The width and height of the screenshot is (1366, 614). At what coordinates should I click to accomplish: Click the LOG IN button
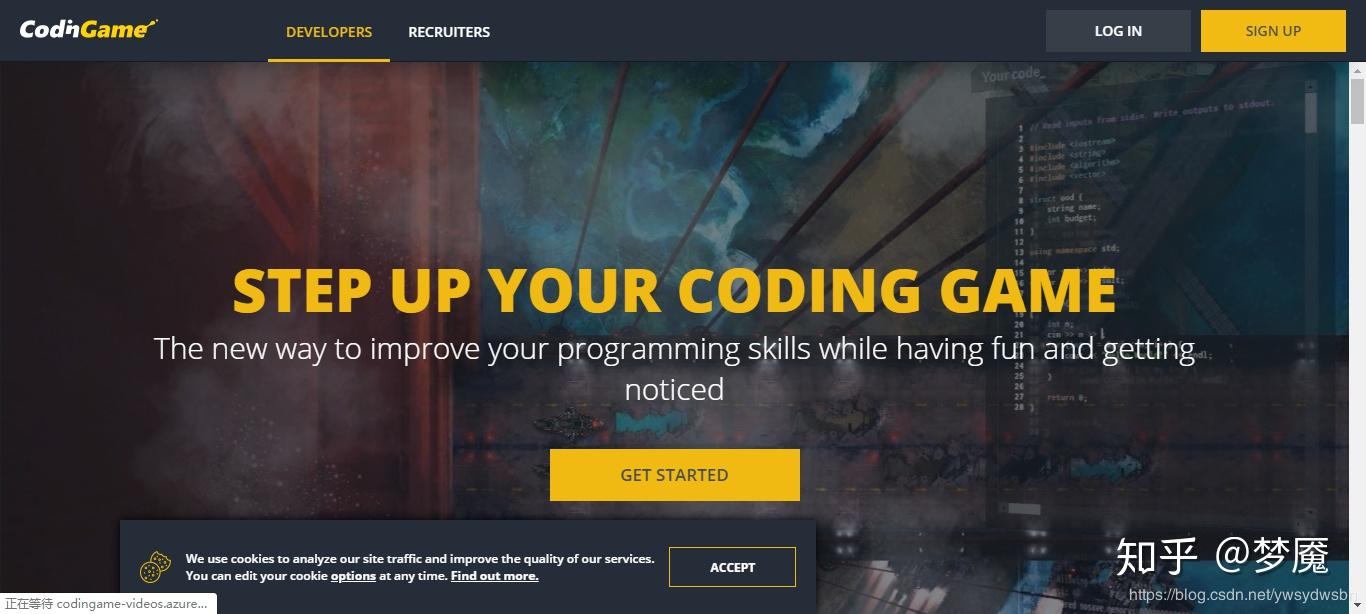pyautogui.click(x=1118, y=31)
